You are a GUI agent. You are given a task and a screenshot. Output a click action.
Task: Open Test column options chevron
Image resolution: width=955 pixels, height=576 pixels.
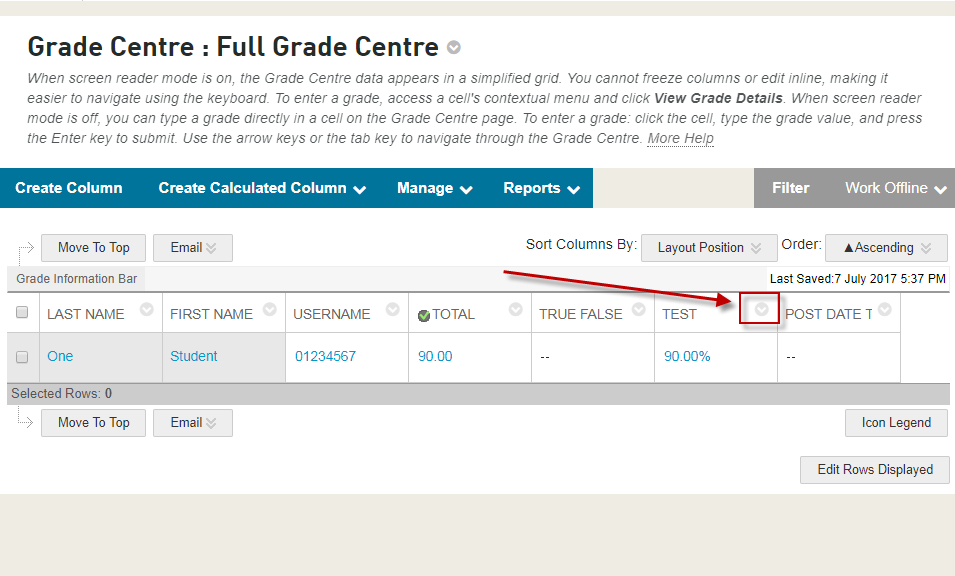point(762,310)
